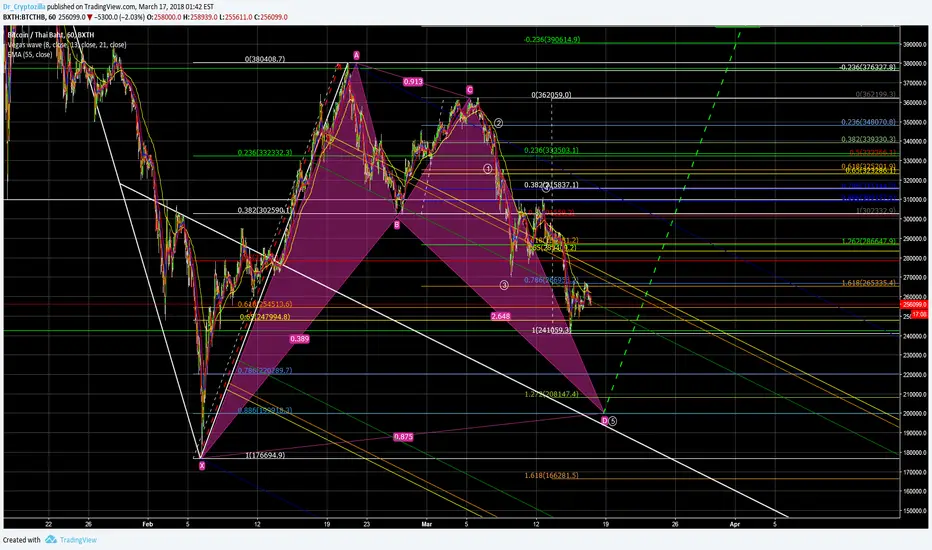
Task: Click Fibonacci label 1(176694.9)
Action: pos(265,455)
